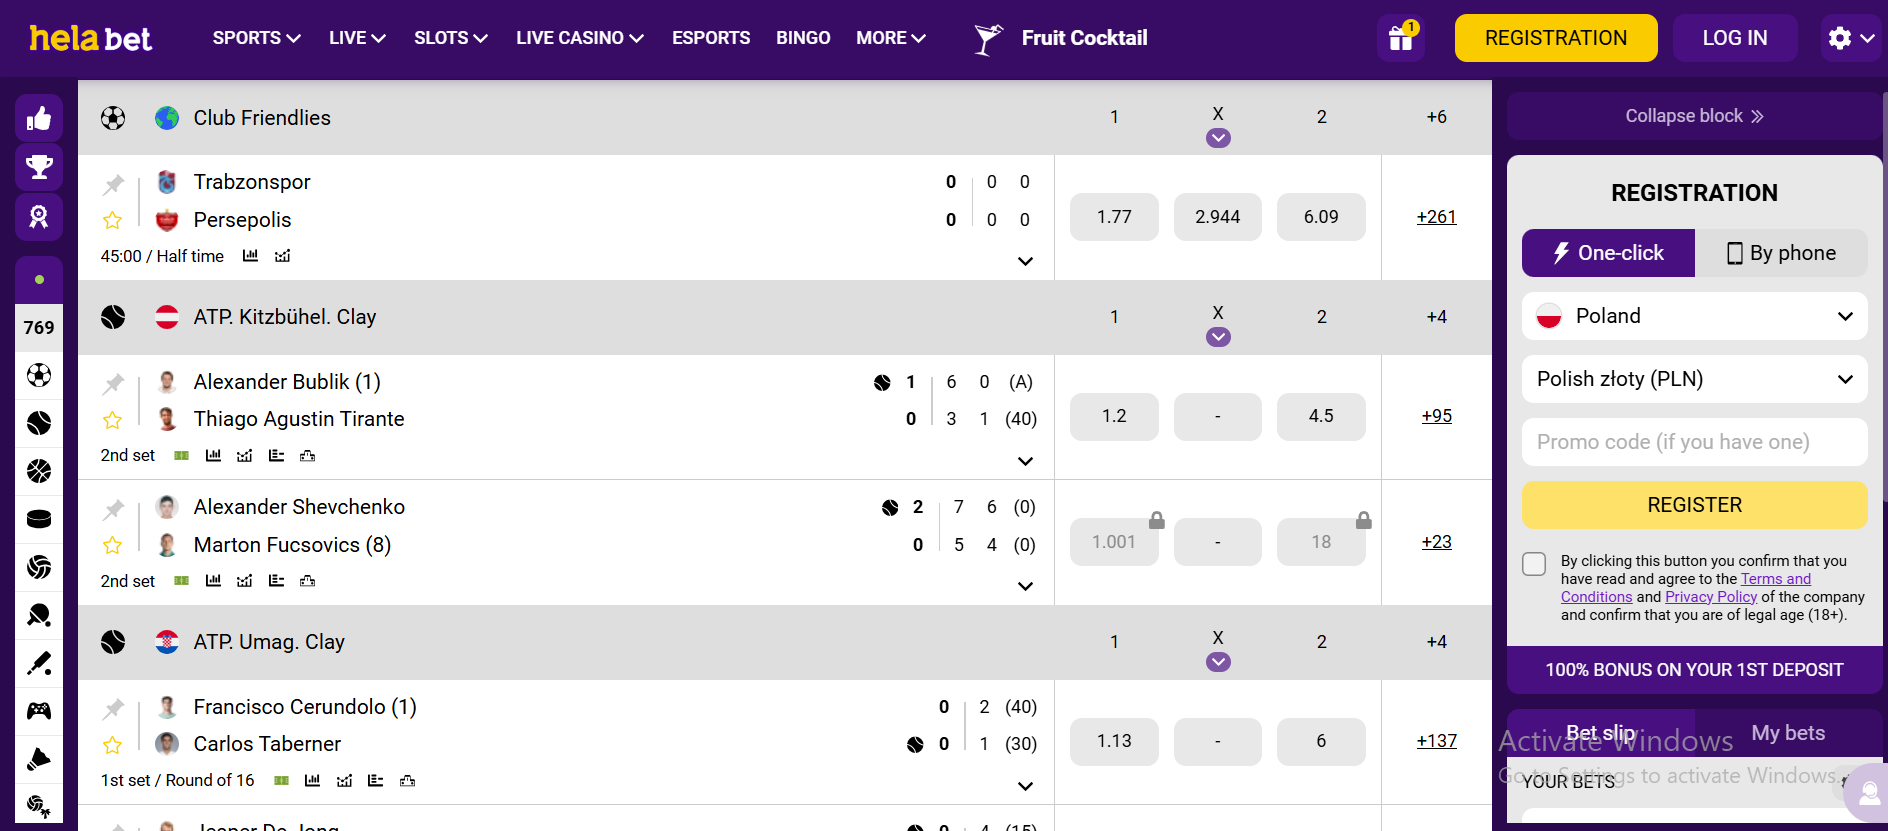Open the gift bonus icon
This screenshot has height=831, width=1888.
[1400, 38]
